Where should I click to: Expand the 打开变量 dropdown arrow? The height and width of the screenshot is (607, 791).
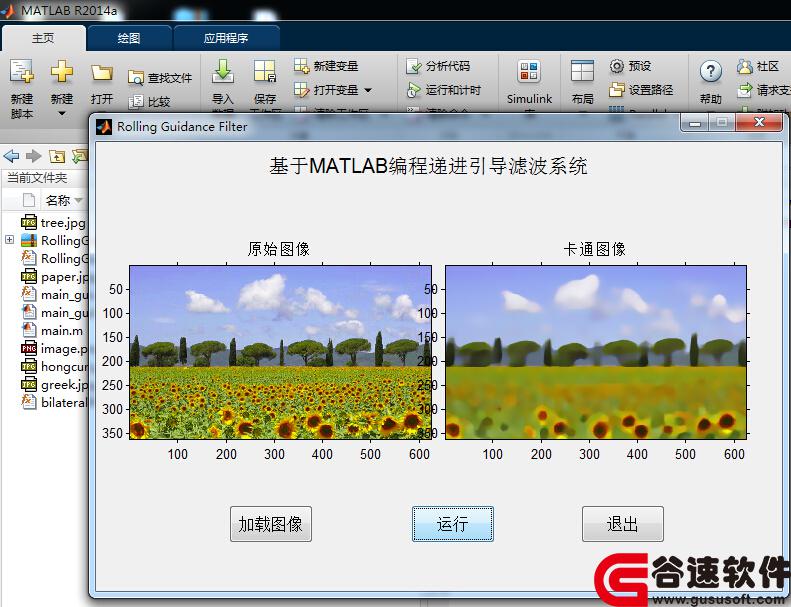point(368,90)
